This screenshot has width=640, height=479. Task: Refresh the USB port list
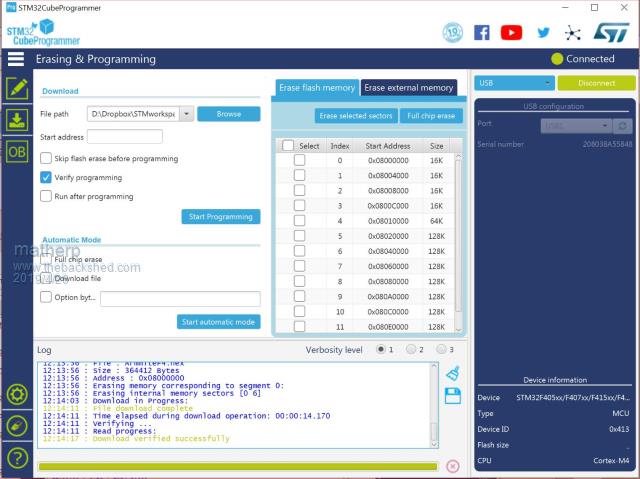pyautogui.click(x=623, y=125)
